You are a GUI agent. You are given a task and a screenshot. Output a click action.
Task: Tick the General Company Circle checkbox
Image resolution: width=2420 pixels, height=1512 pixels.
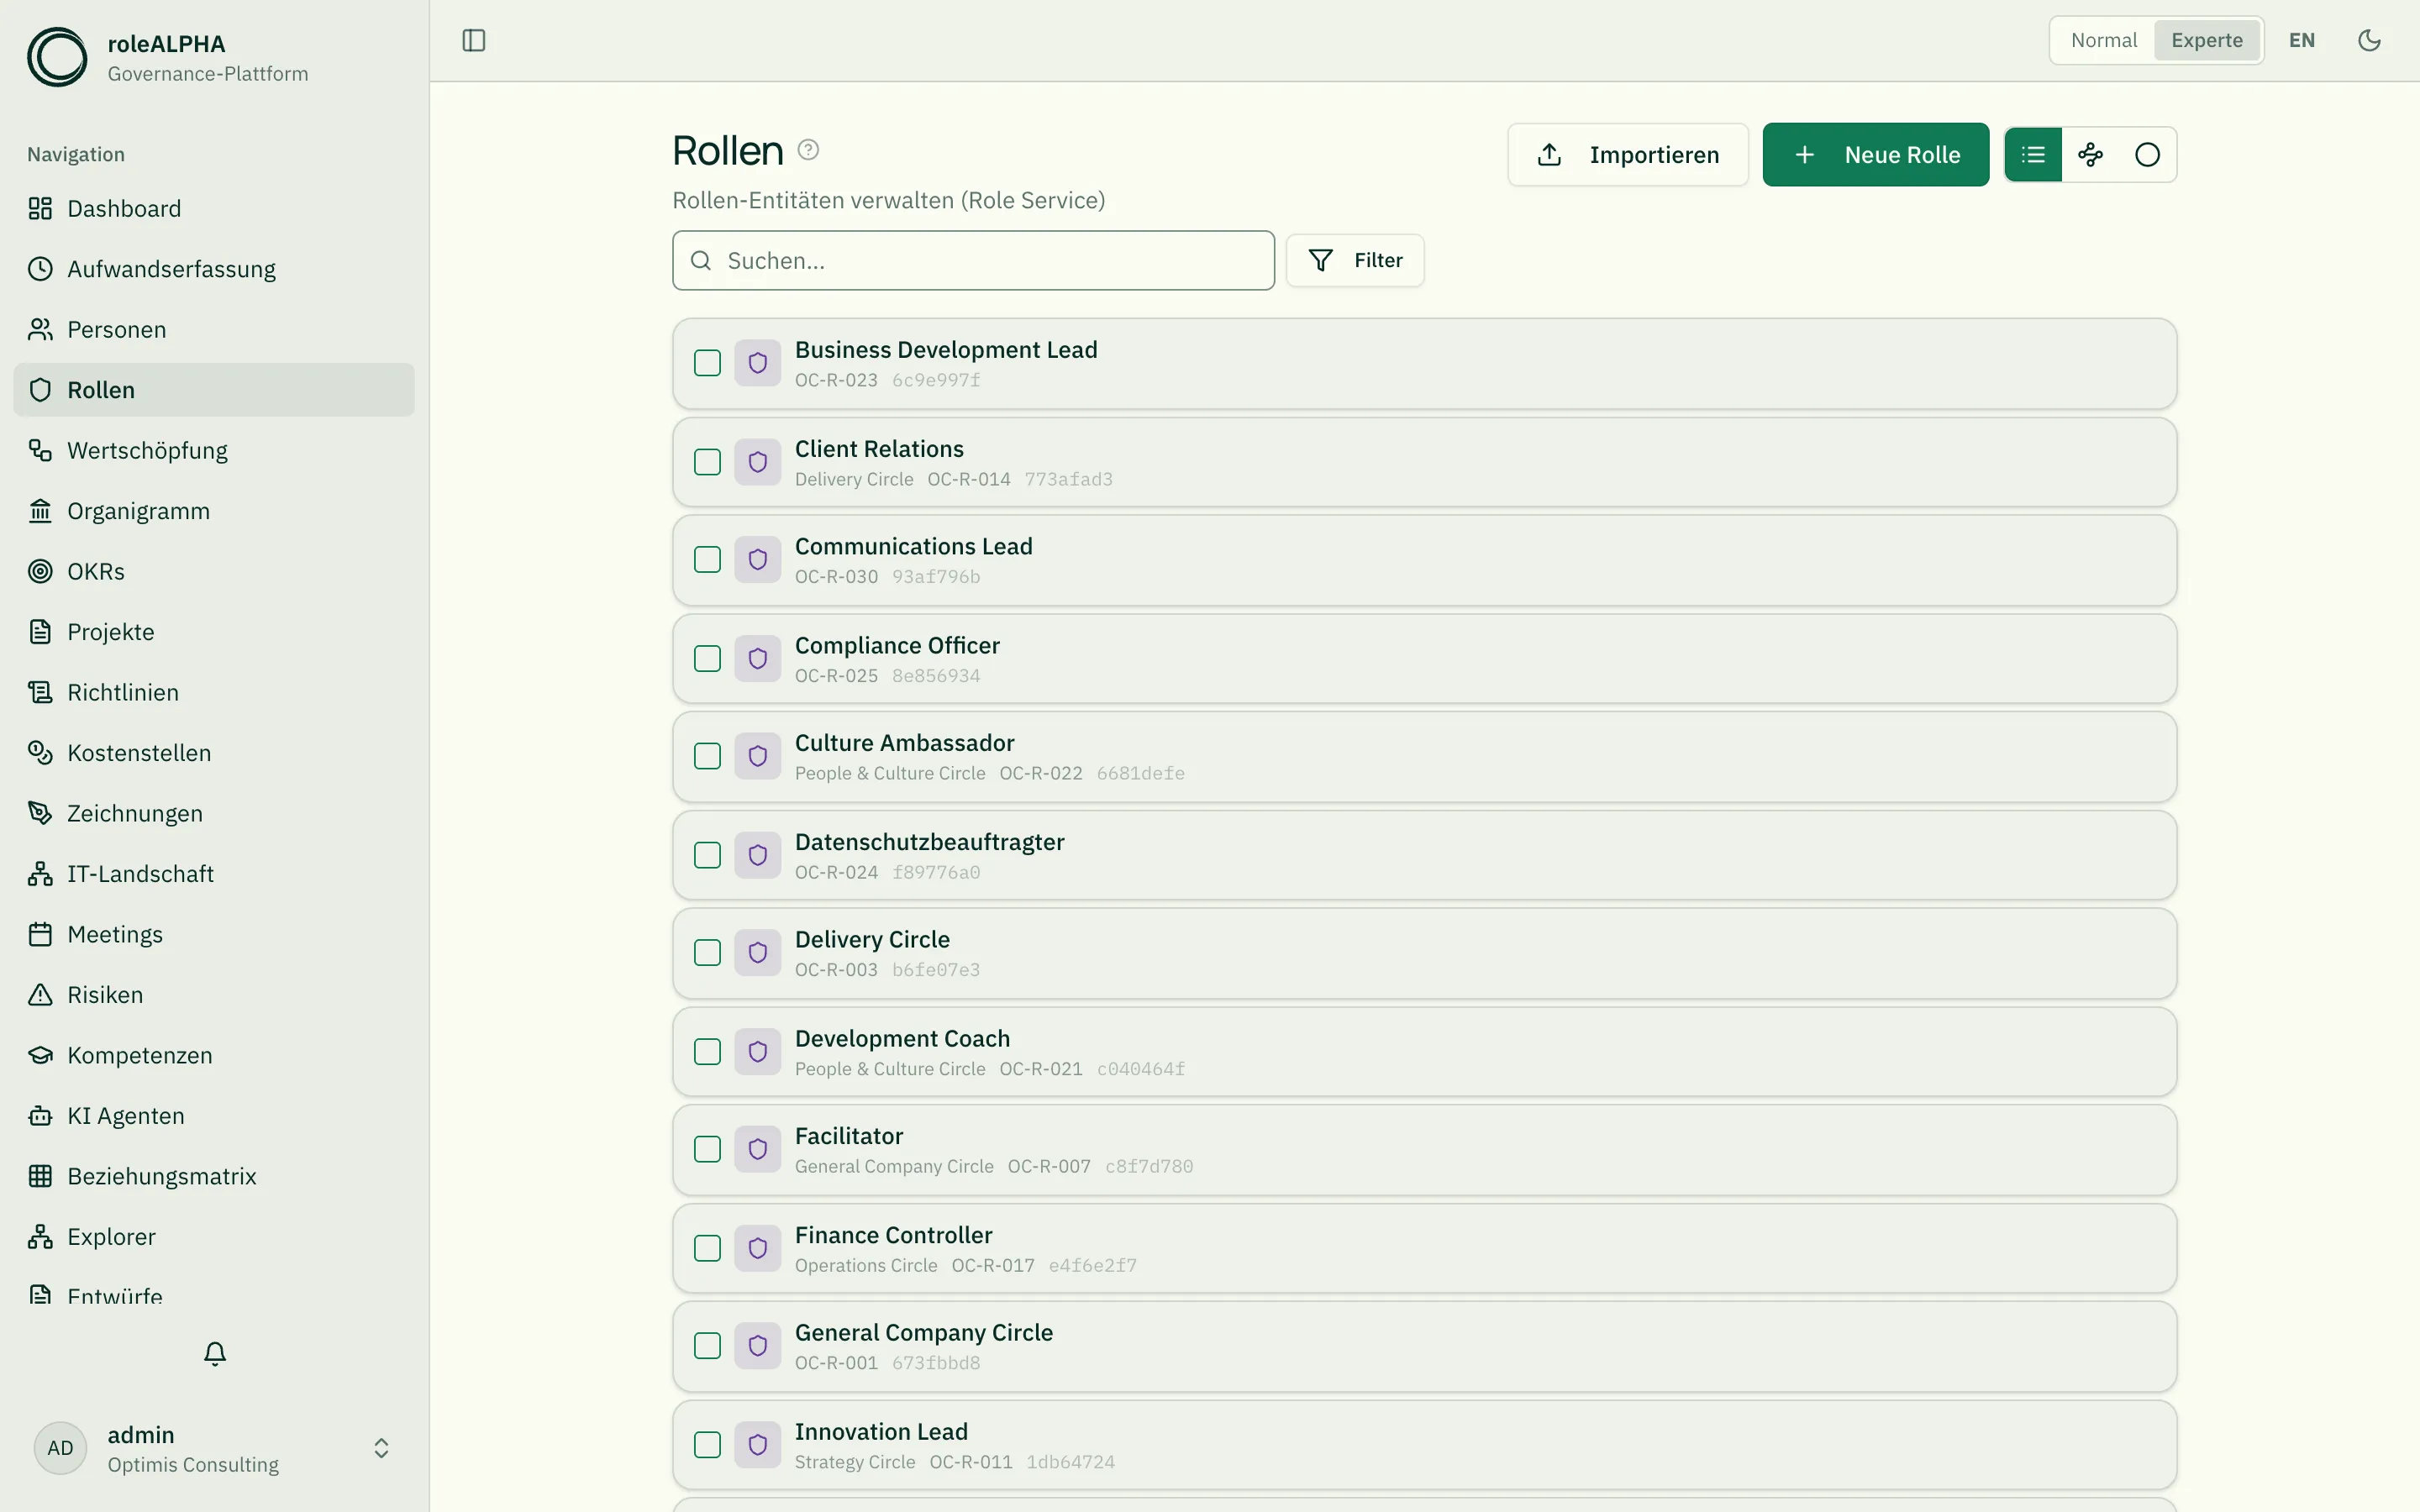tap(707, 1346)
